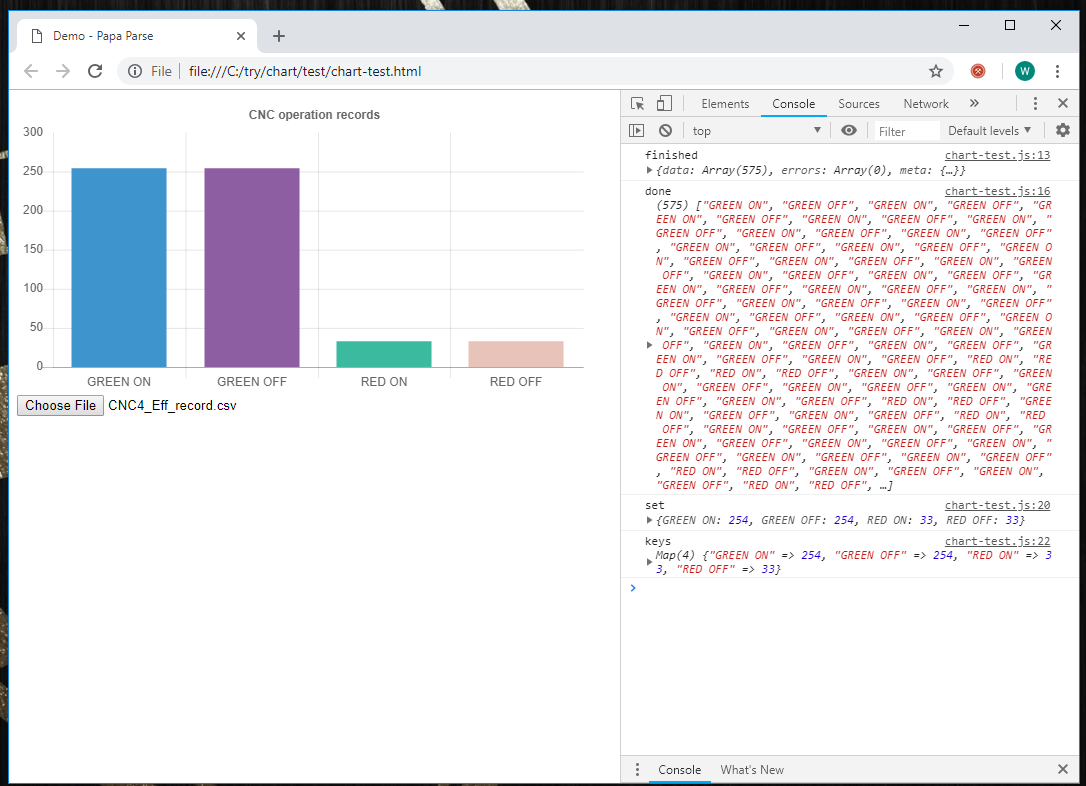Click the purple GREEN OFF bar
This screenshot has height=786, width=1086.
(252, 267)
